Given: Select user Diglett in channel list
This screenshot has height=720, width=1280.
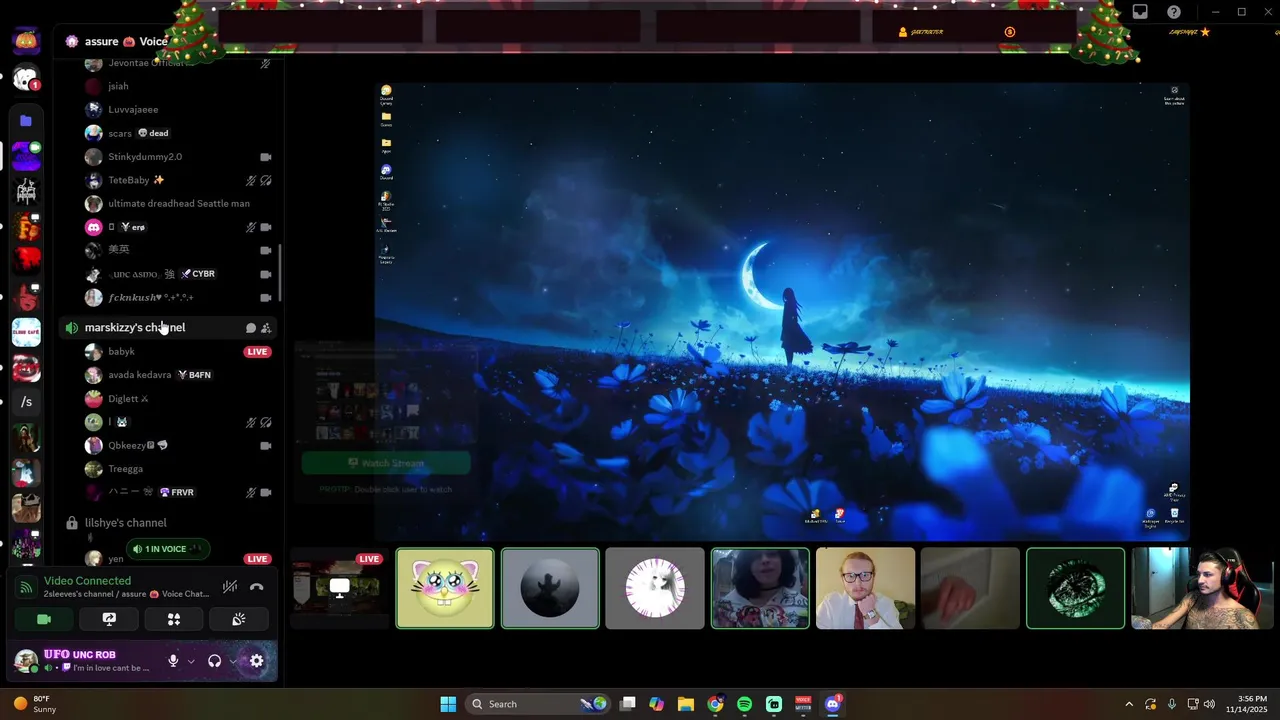Looking at the screenshot, I should coord(128,398).
